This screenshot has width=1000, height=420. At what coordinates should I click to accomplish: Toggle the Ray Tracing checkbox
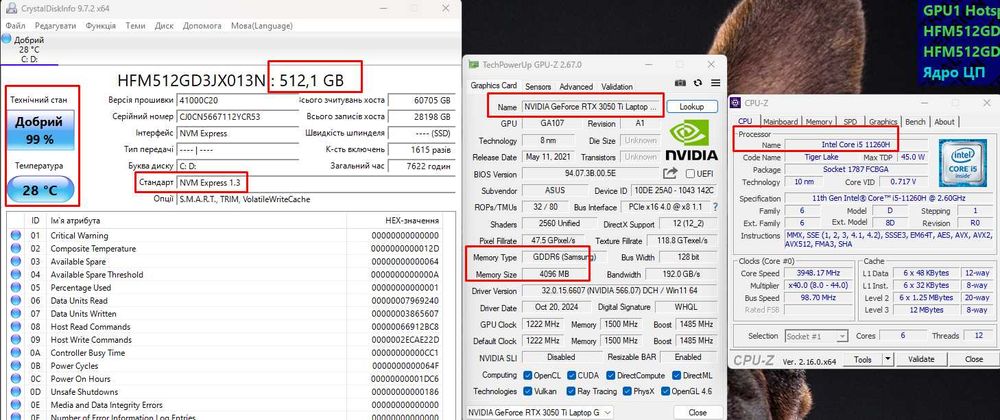coord(571,391)
